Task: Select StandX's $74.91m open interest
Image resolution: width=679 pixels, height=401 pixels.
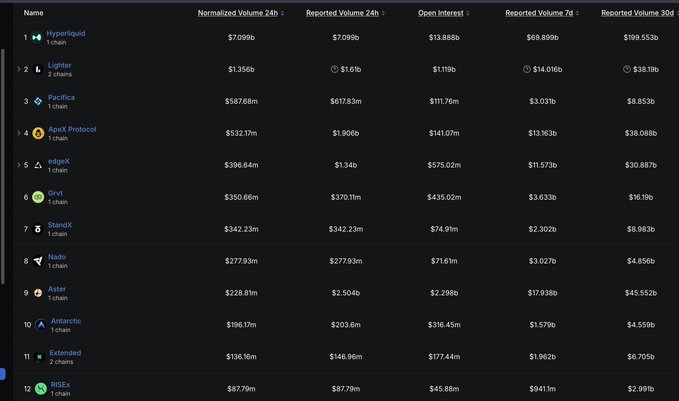Action: pyautogui.click(x=444, y=229)
